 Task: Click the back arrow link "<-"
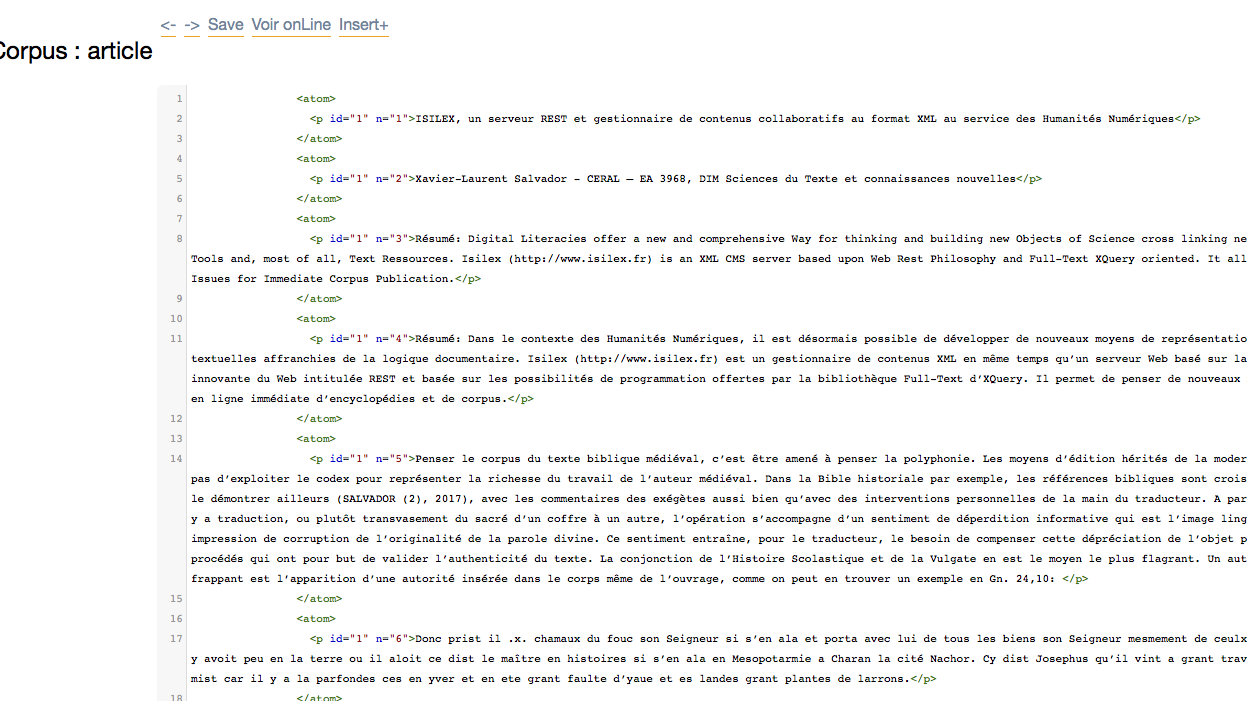168,25
